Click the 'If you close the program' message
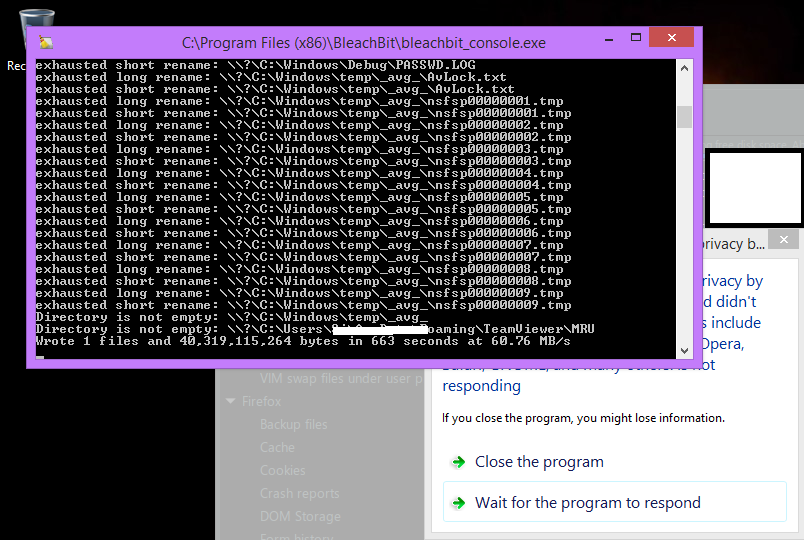 click(x=584, y=418)
